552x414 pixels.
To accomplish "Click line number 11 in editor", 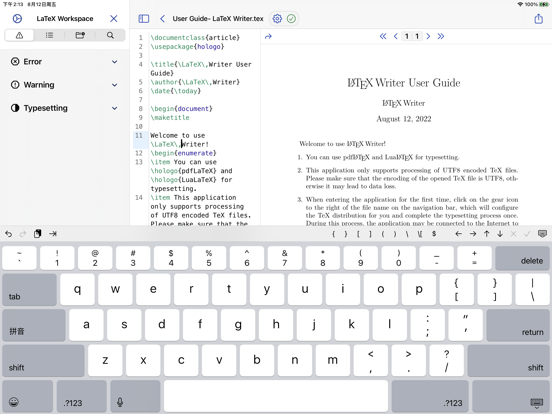I will point(139,136).
